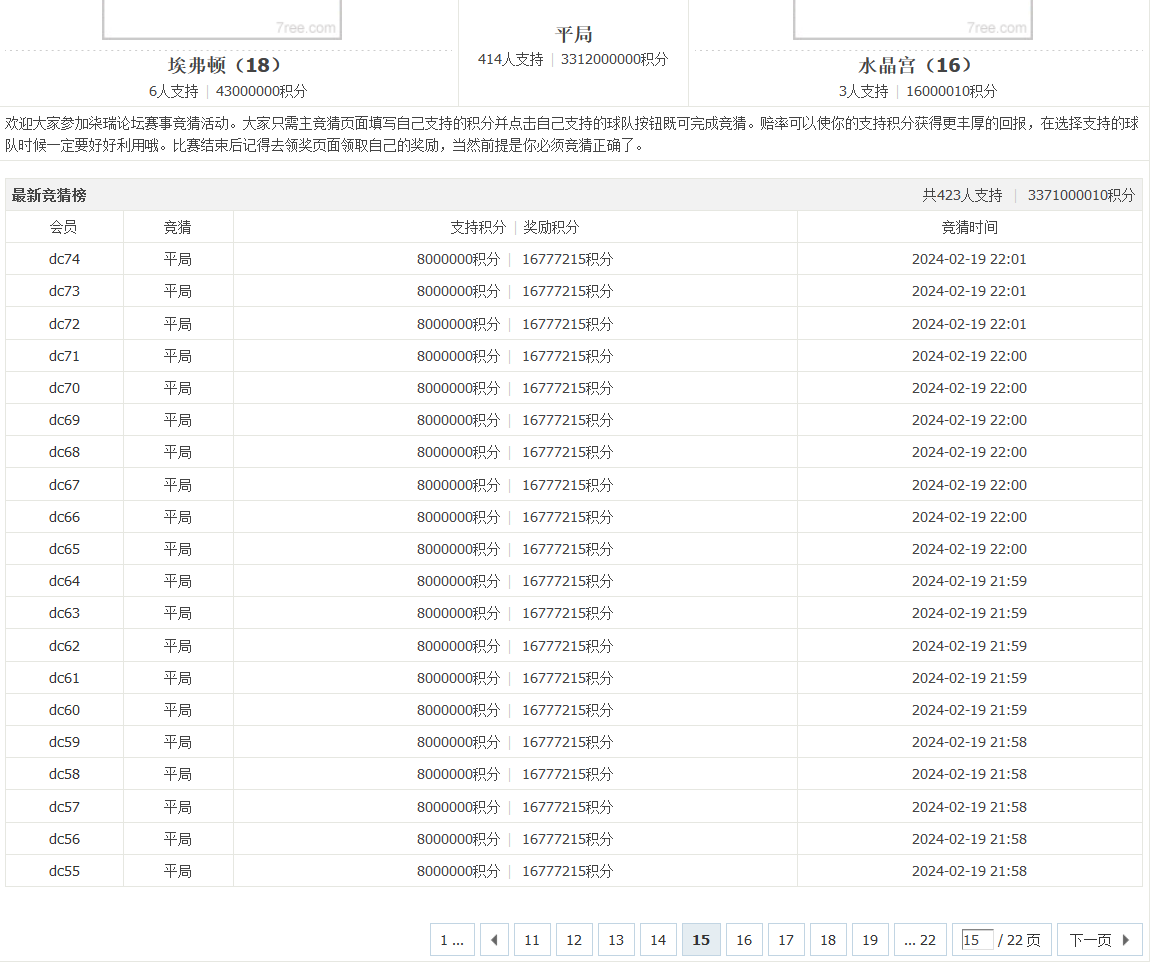Go to page 16
Image resolution: width=1151 pixels, height=966 pixels.
(x=744, y=939)
